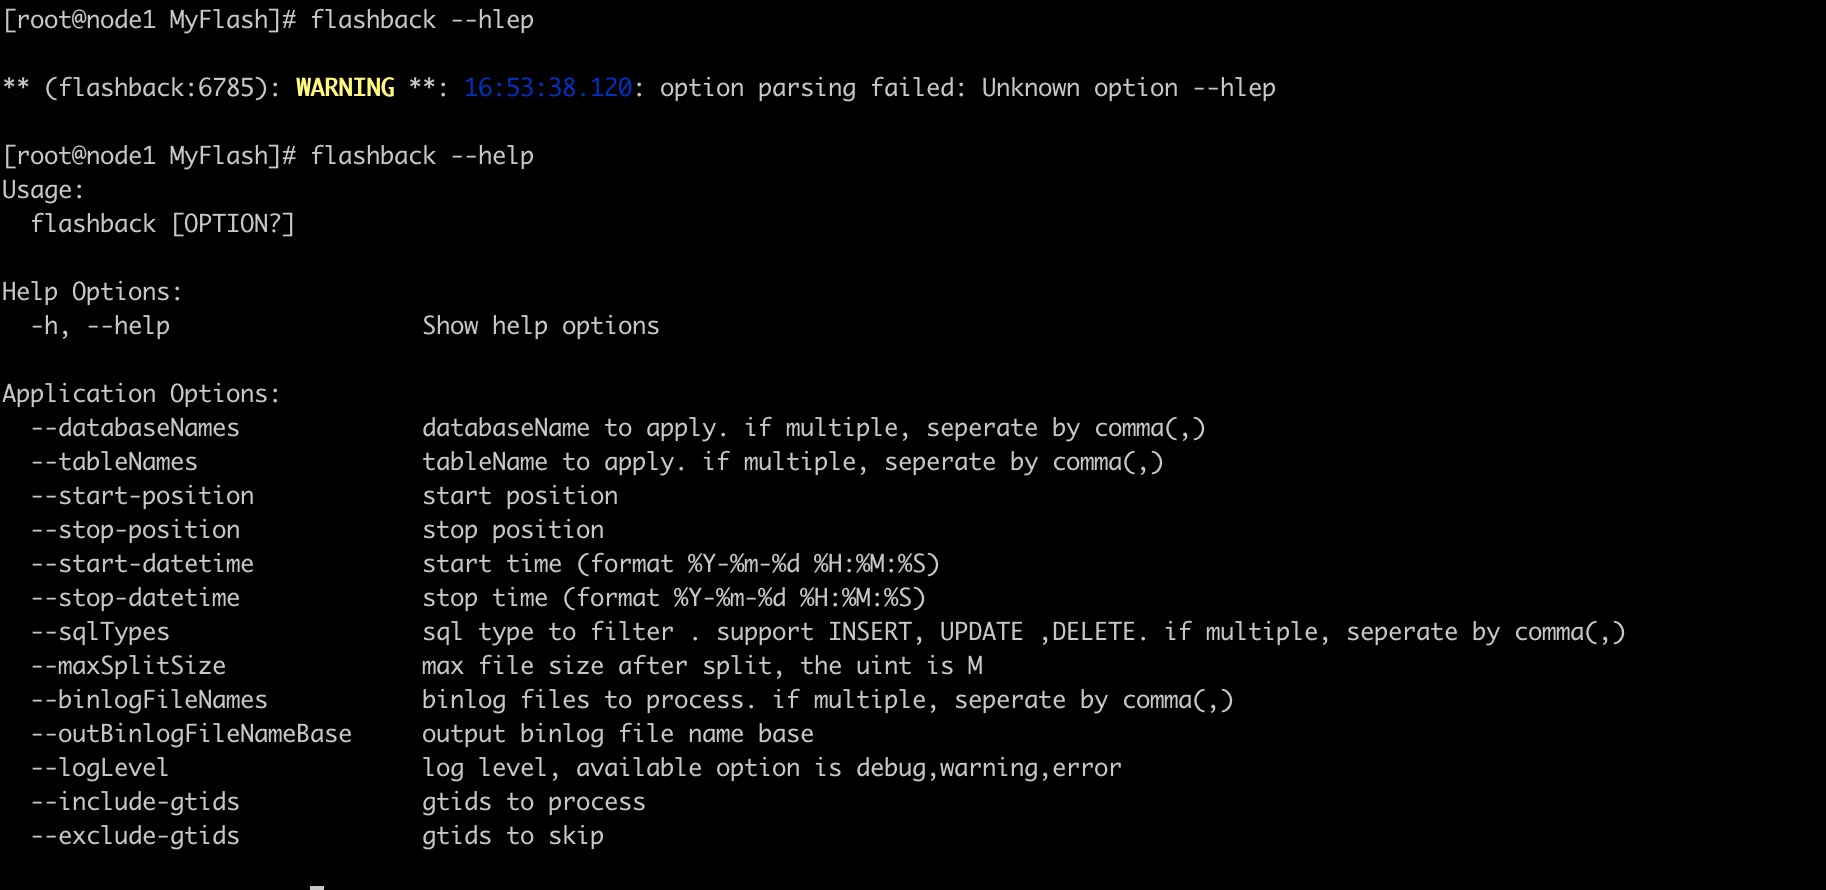
Task: Click the --start-datetime option
Action: coord(142,564)
